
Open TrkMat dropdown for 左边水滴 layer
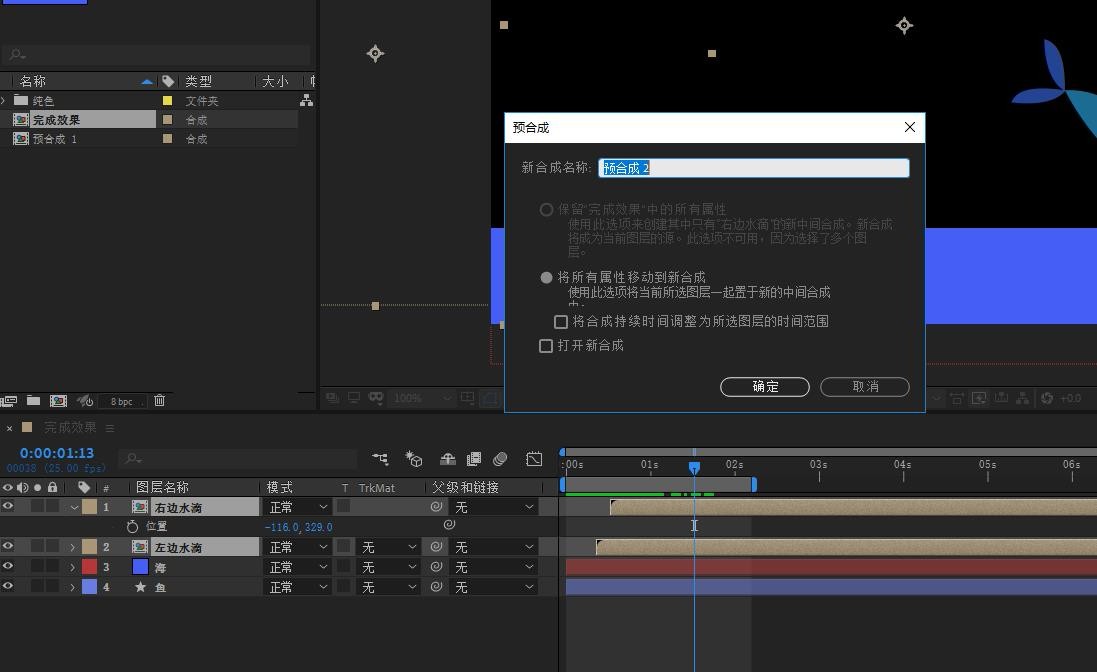pos(389,547)
